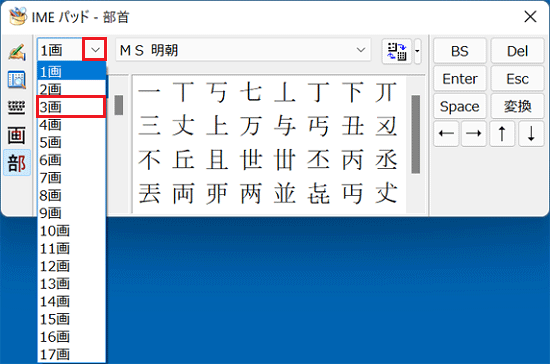This screenshot has height=364, width=550.
Task: Insert the character 世
Action: (x=251, y=160)
